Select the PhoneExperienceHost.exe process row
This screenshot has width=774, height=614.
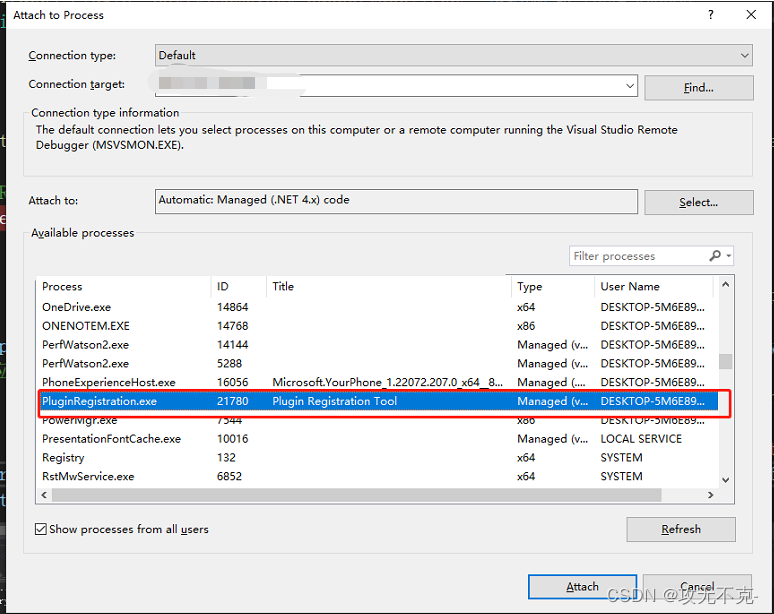coord(378,382)
